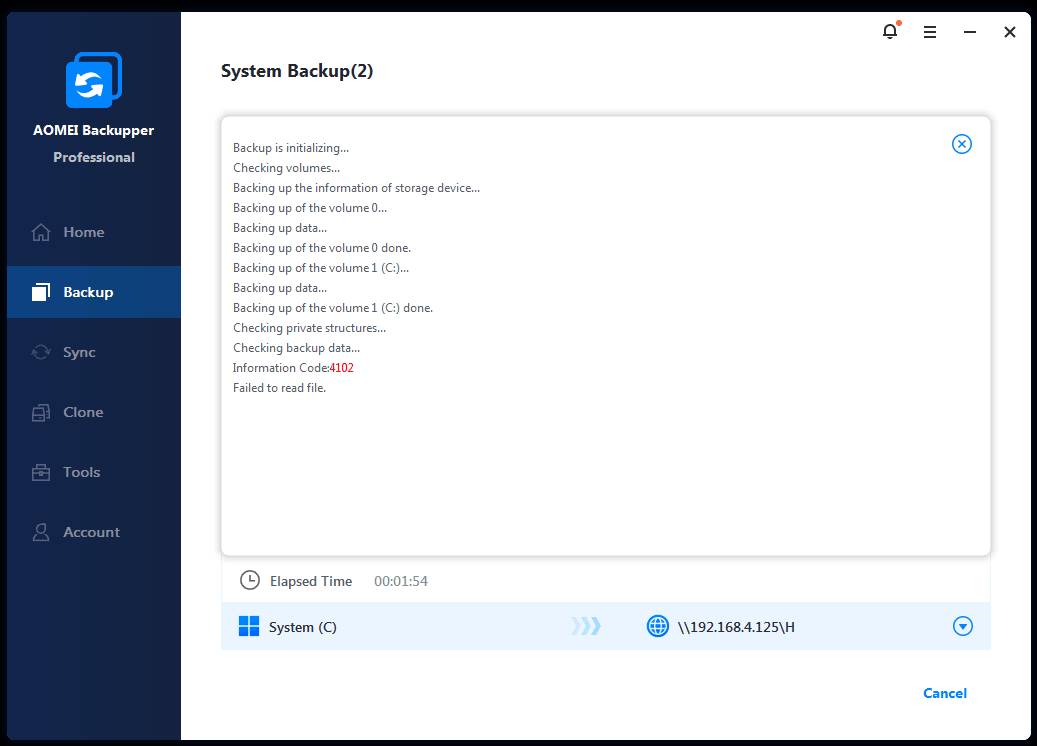Close the backup log panel
This screenshot has height=746, width=1037.
tap(961, 144)
